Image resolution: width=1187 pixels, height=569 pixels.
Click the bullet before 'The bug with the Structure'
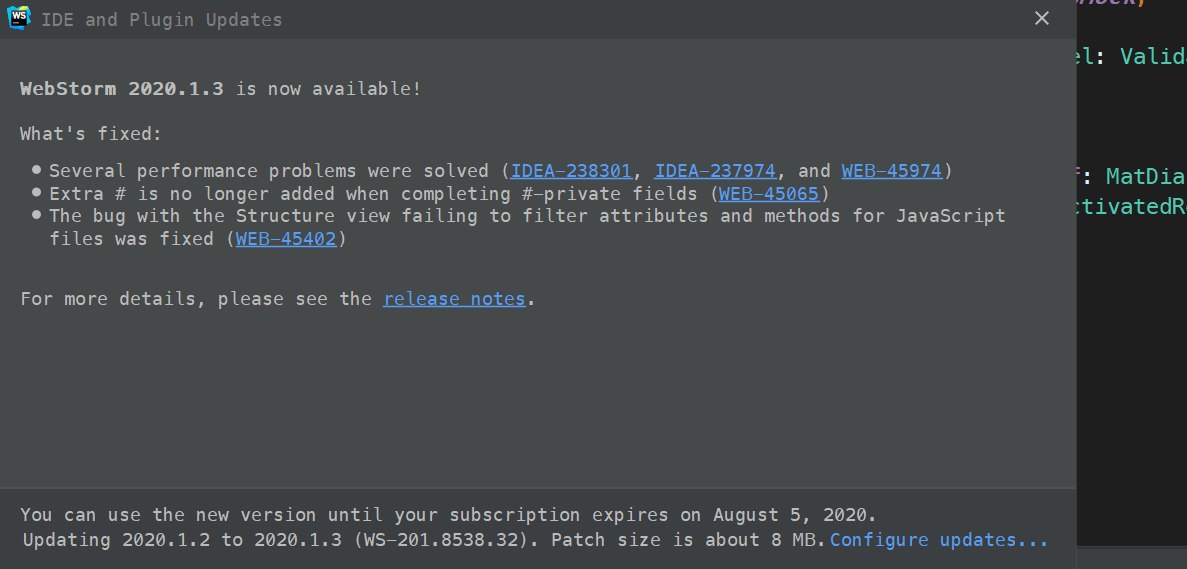pyautogui.click(x=37, y=215)
